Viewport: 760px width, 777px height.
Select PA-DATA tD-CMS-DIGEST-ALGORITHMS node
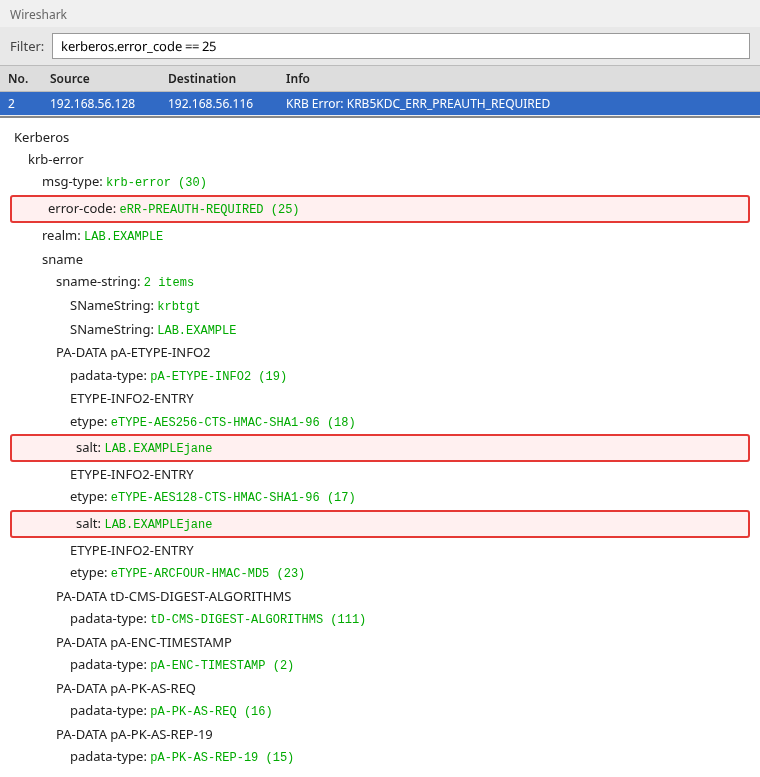coord(173,597)
